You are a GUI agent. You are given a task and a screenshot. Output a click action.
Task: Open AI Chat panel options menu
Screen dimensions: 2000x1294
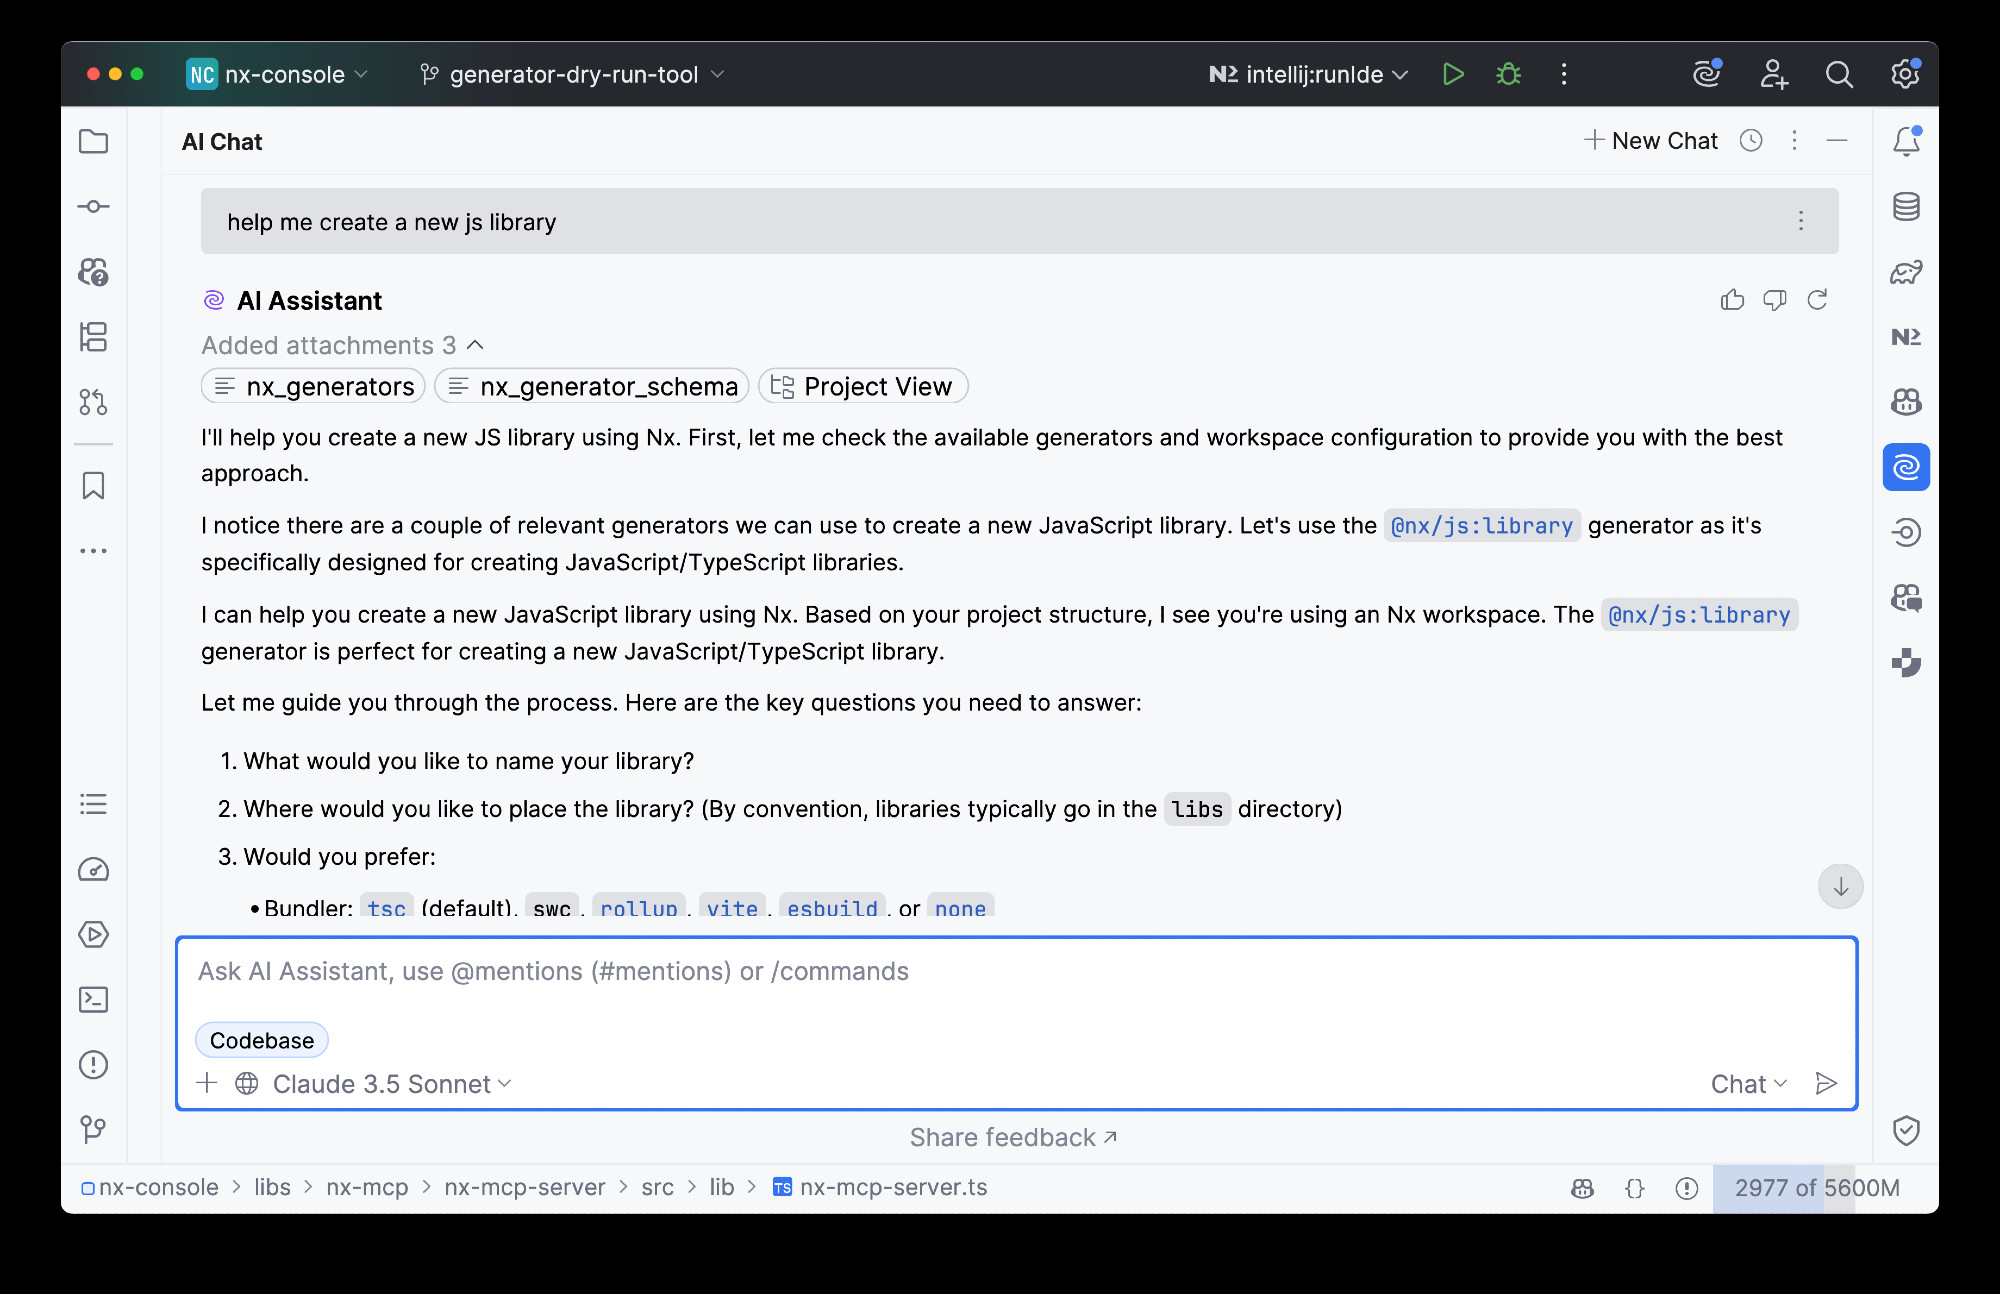coord(1794,141)
